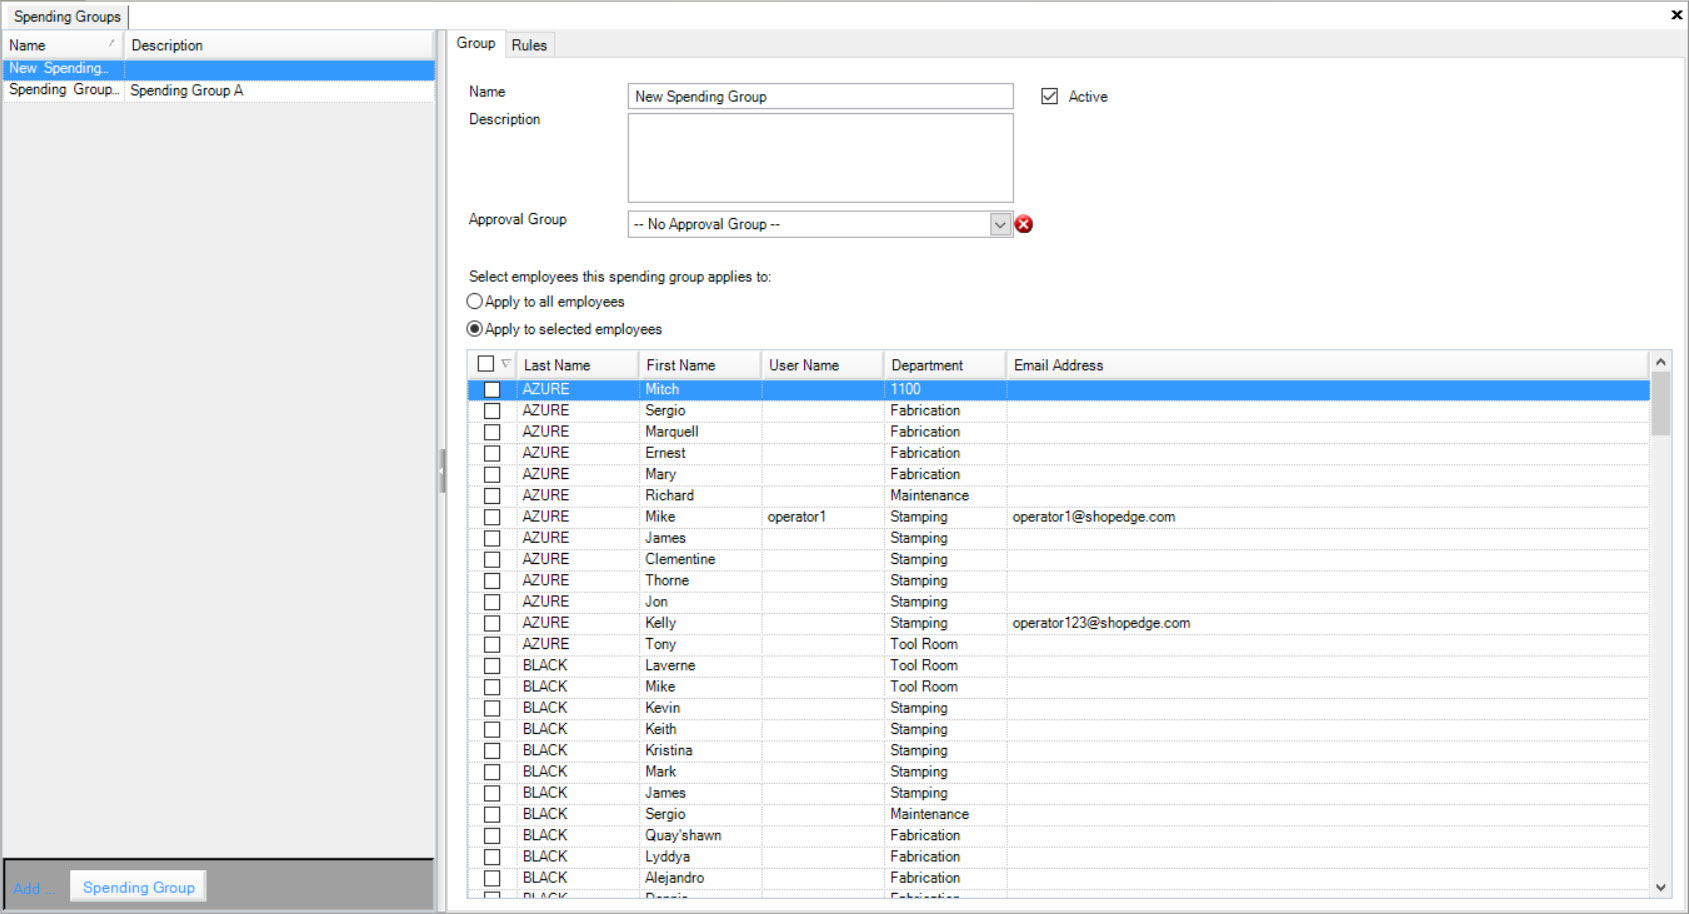The width and height of the screenshot is (1689, 914).
Task: Click scrollbar up arrow in employee list
Action: point(1660,362)
